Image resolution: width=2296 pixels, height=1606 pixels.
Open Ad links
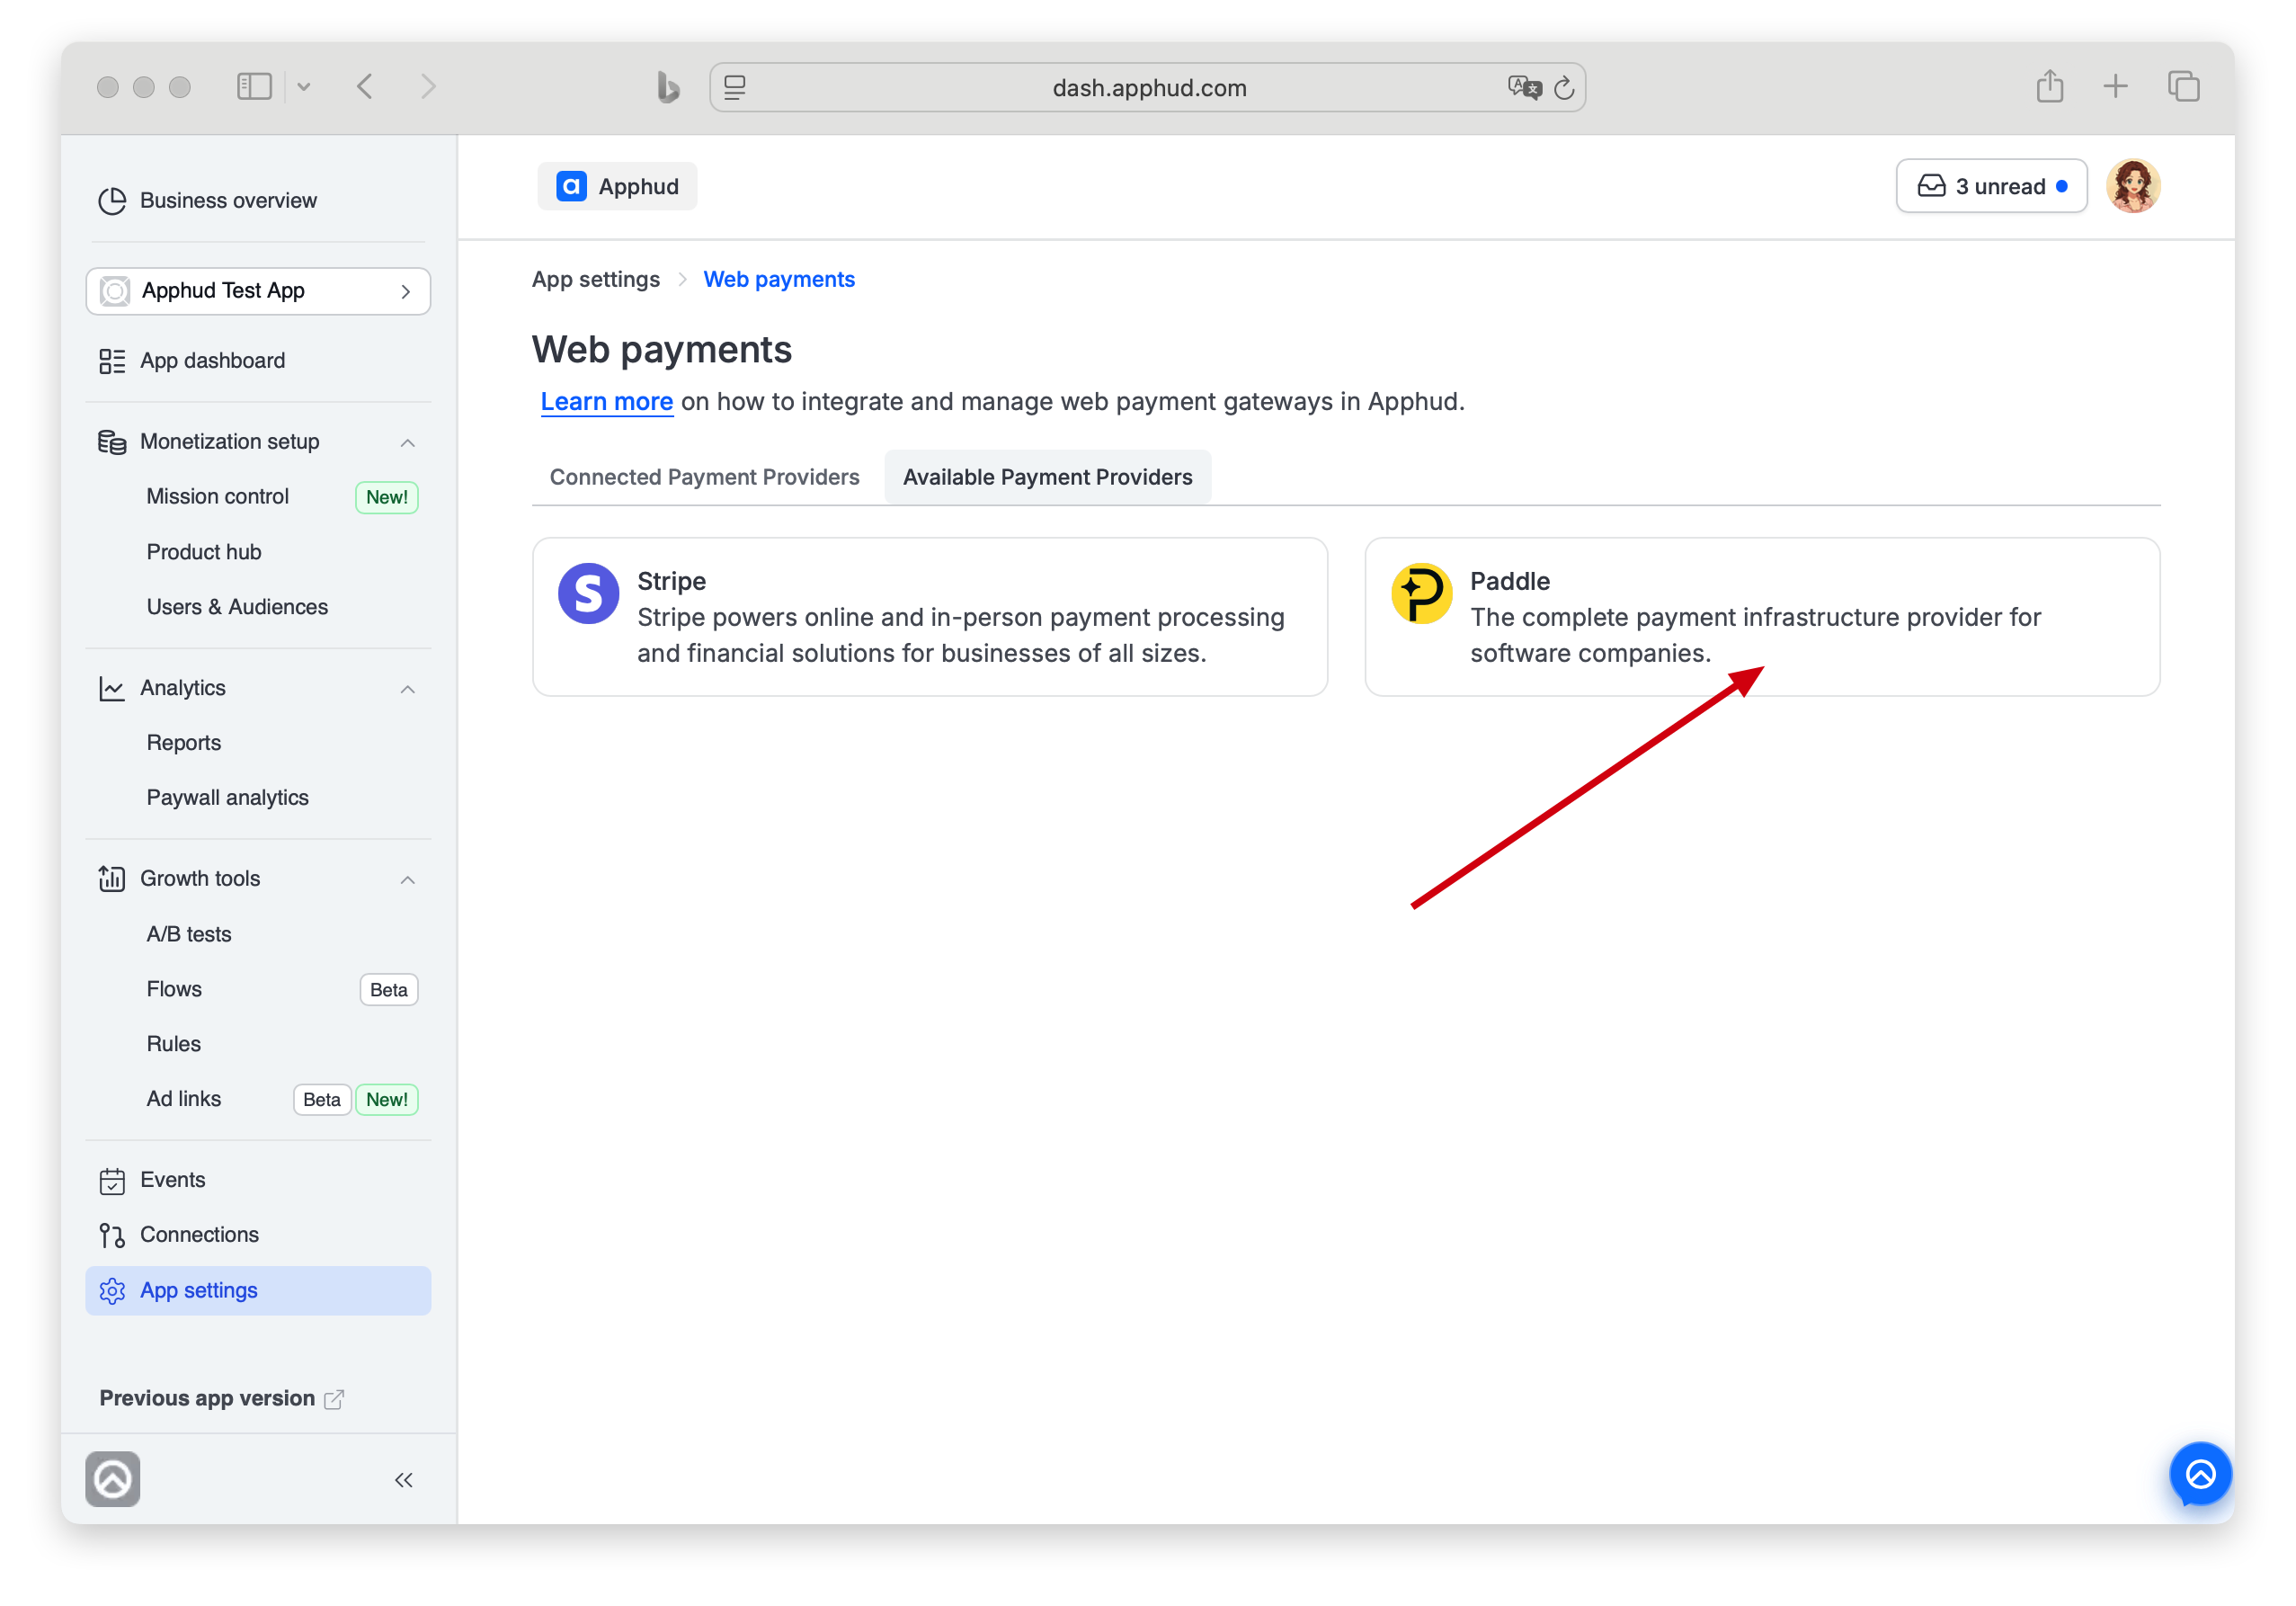(x=184, y=1099)
